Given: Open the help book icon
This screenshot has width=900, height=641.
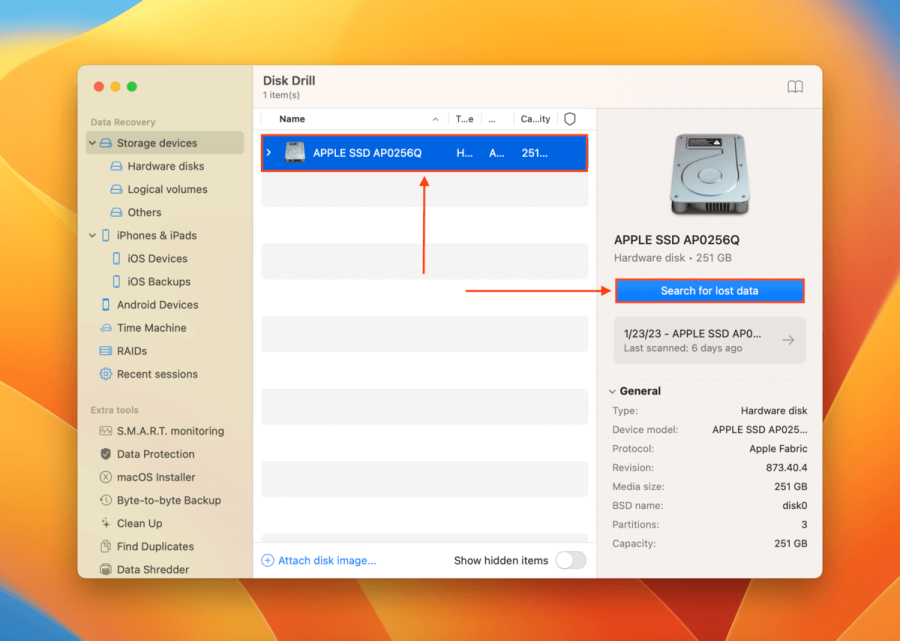Looking at the screenshot, I should click(795, 87).
